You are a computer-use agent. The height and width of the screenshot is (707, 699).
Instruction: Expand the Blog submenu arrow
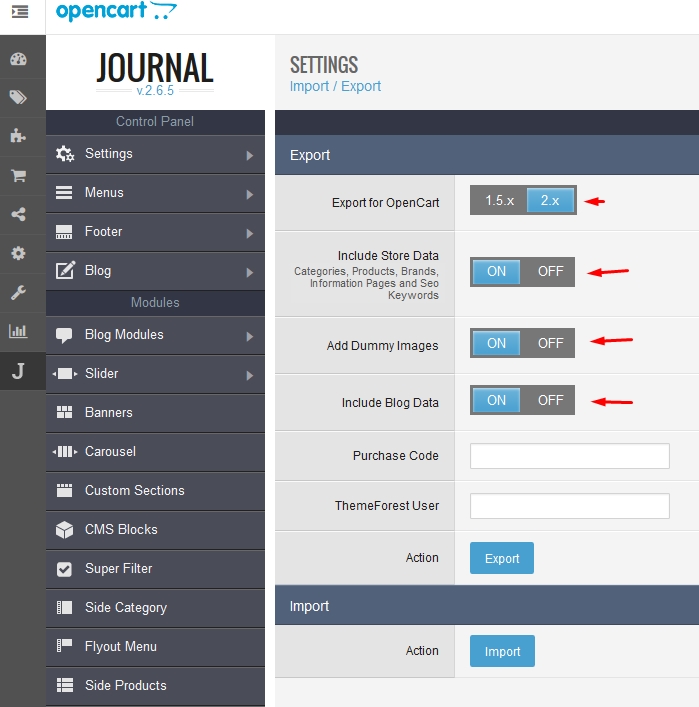[x=250, y=273]
